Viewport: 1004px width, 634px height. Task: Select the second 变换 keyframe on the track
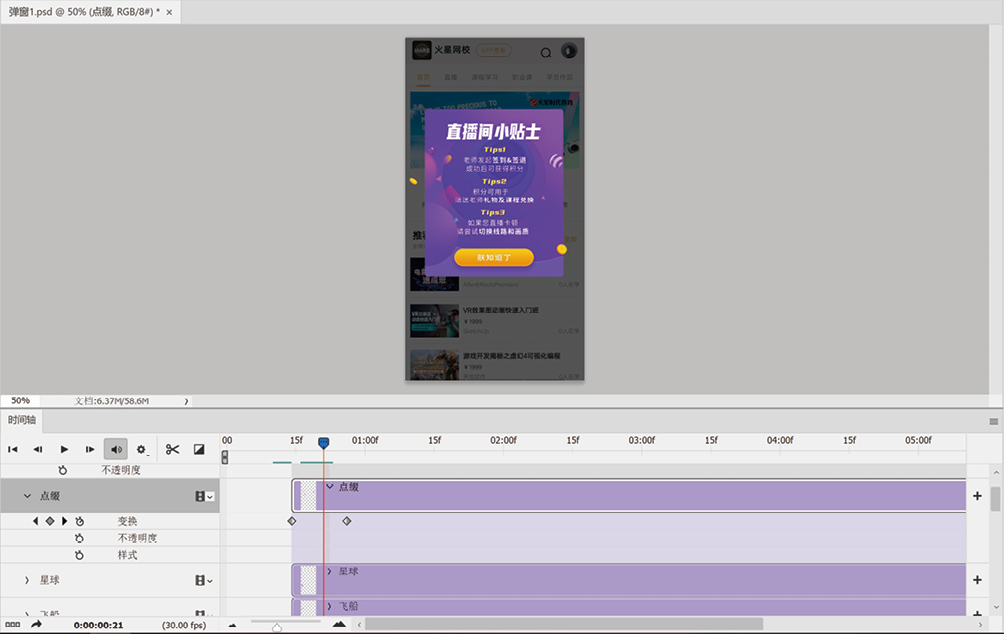point(347,521)
